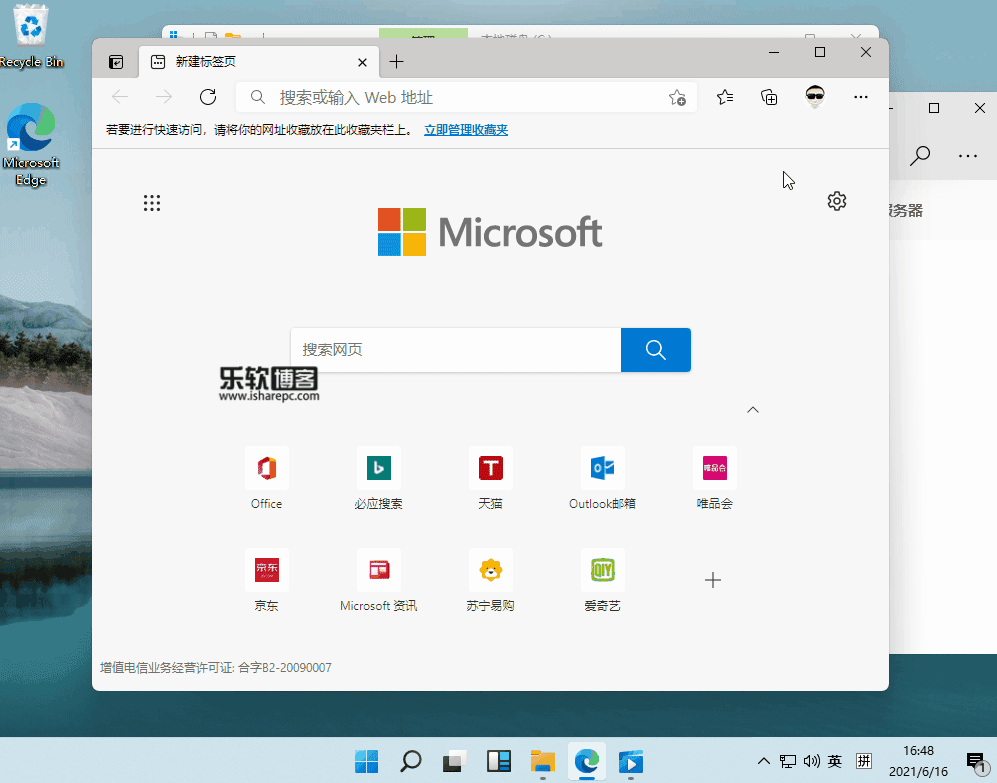Click the blue search button
The width and height of the screenshot is (997, 783).
point(655,350)
